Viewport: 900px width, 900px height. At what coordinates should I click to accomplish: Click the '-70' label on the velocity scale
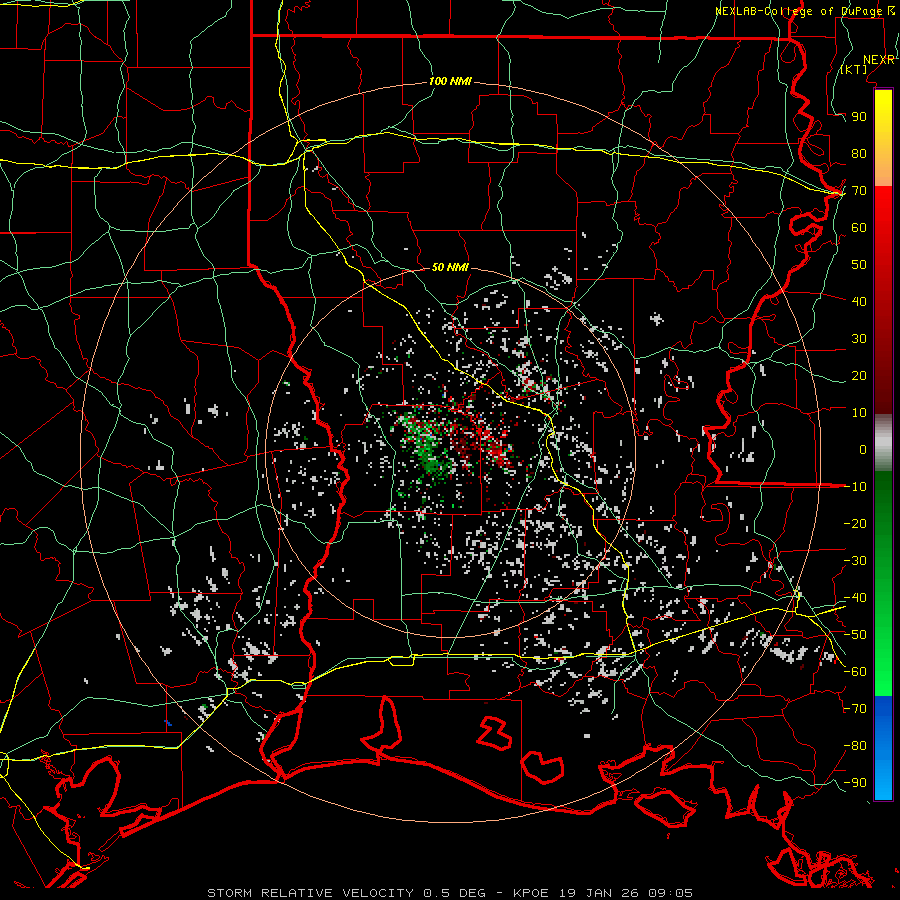point(855,709)
